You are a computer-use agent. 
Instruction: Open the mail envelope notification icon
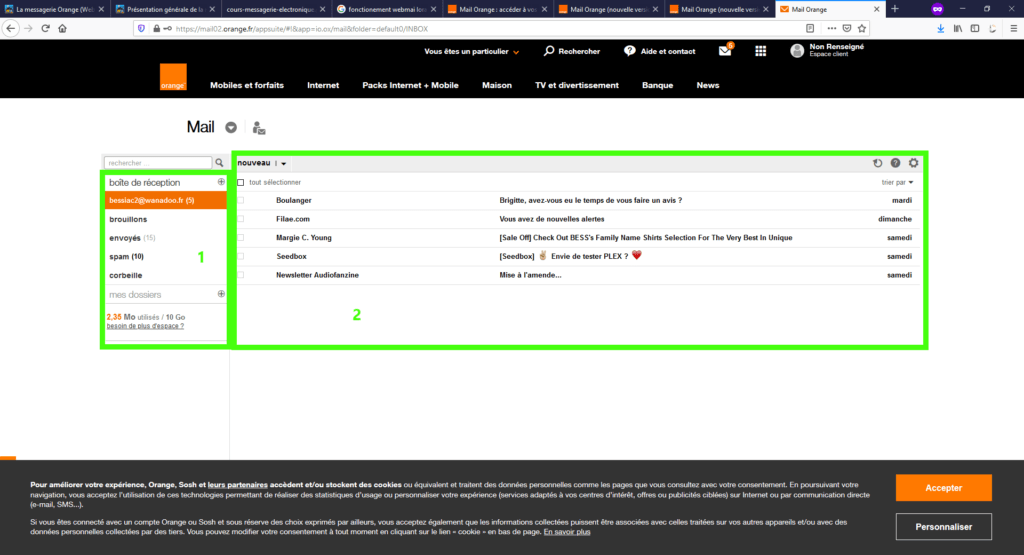pyautogui.click(x=725, y=51)
